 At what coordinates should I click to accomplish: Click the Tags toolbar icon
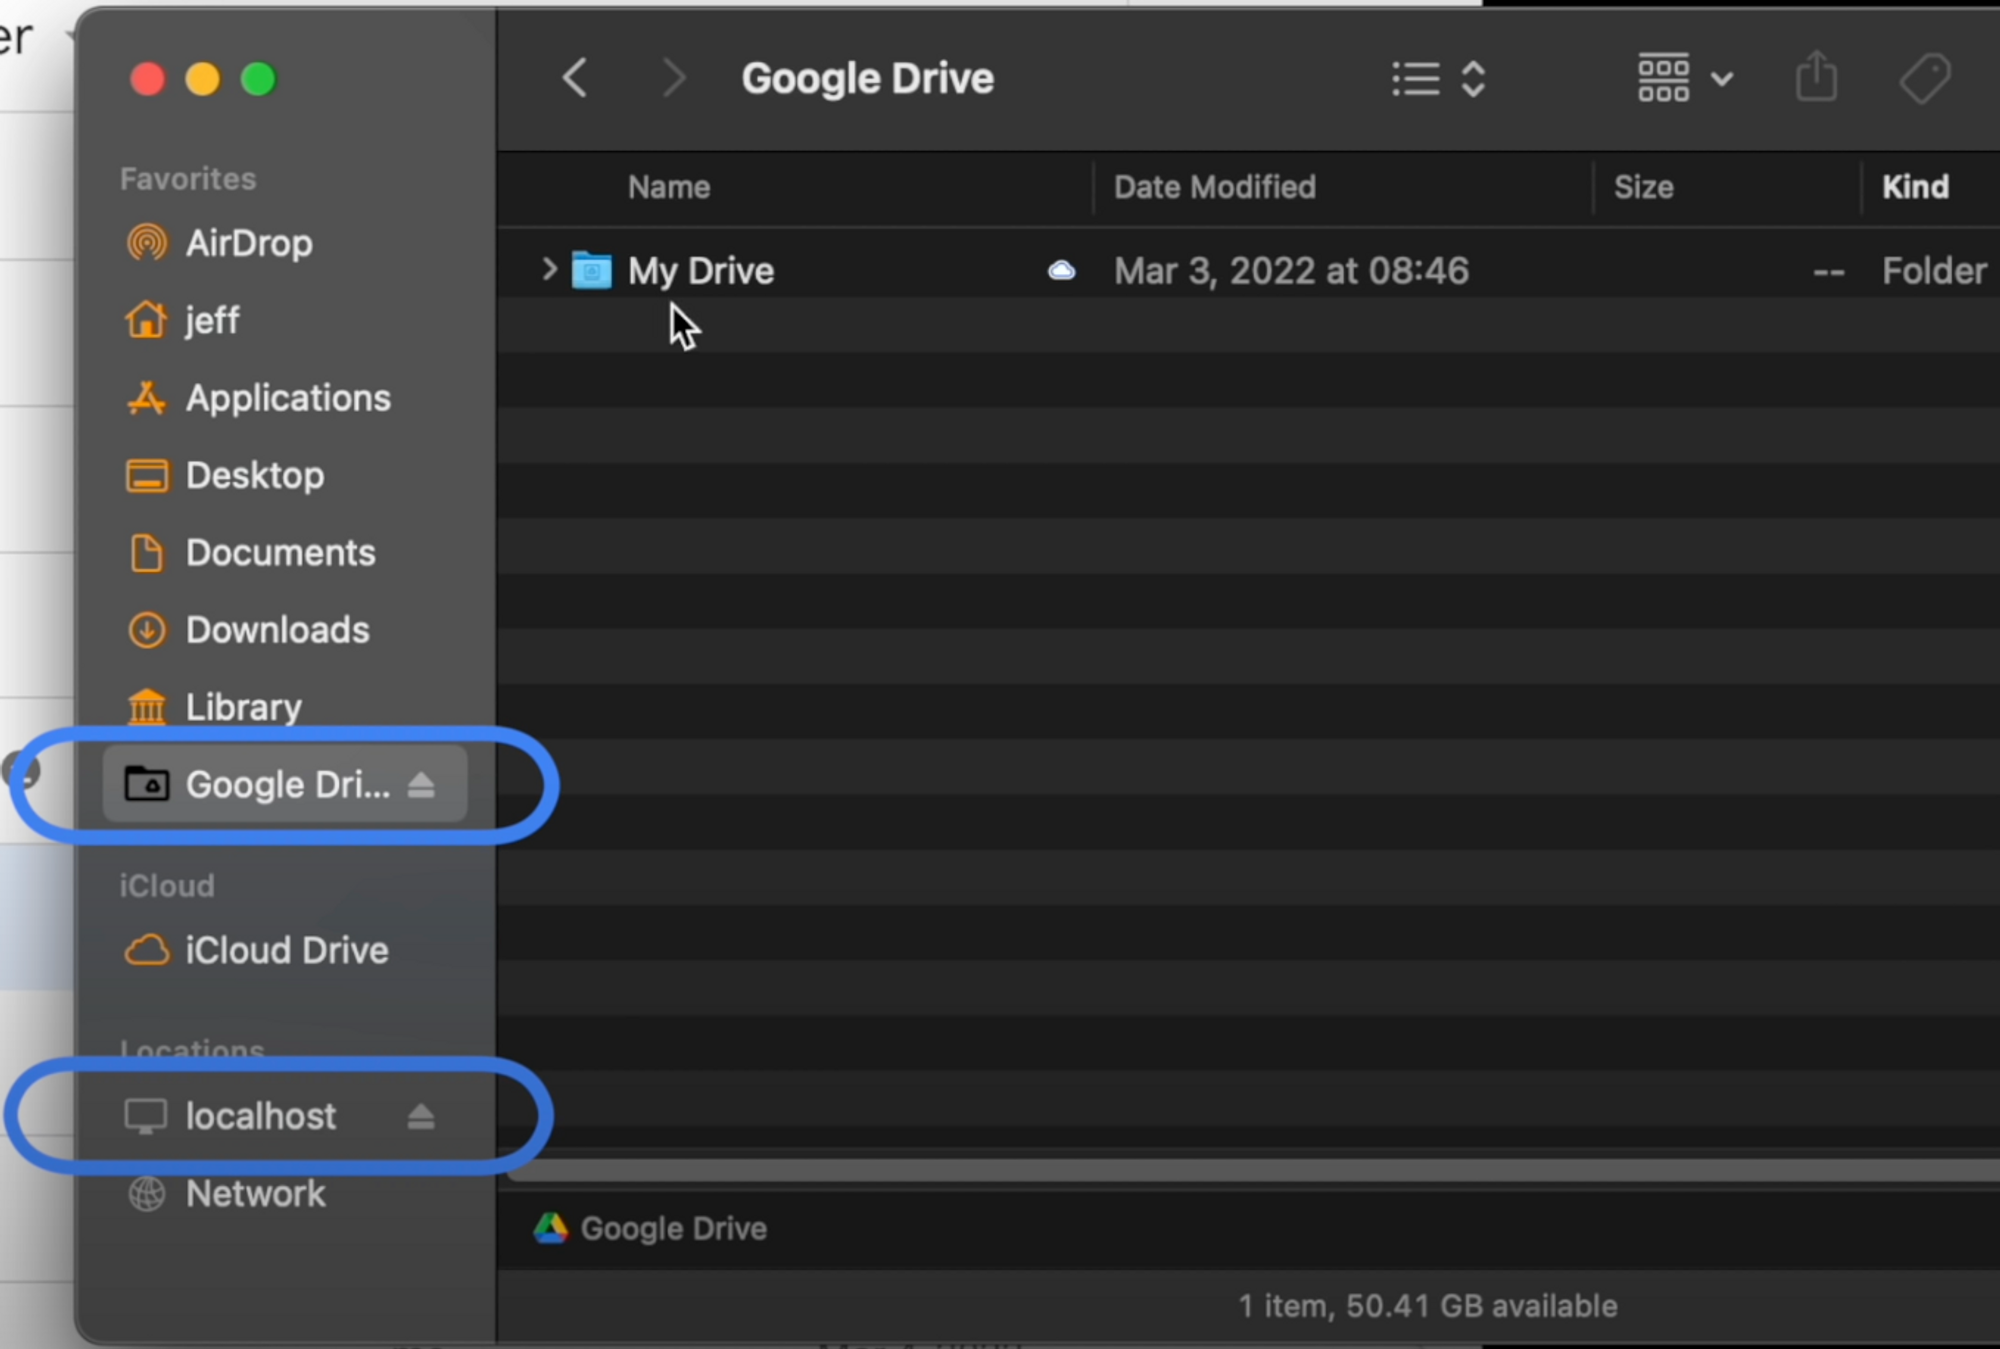1925,78
